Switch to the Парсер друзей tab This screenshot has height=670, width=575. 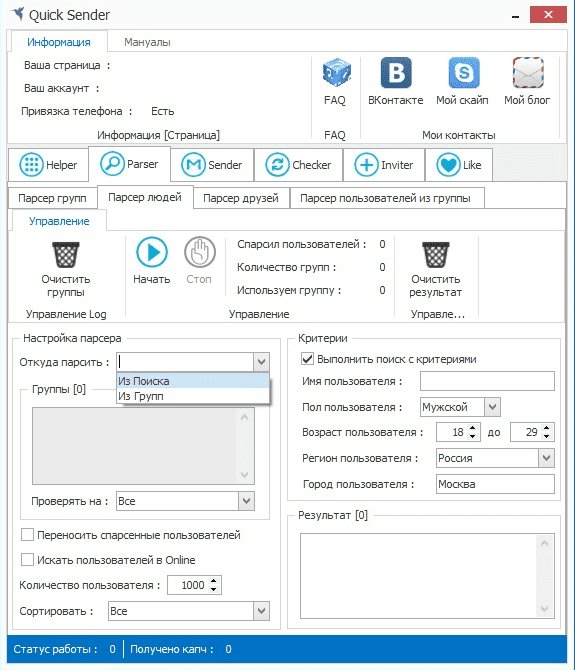tap(241, 198)
